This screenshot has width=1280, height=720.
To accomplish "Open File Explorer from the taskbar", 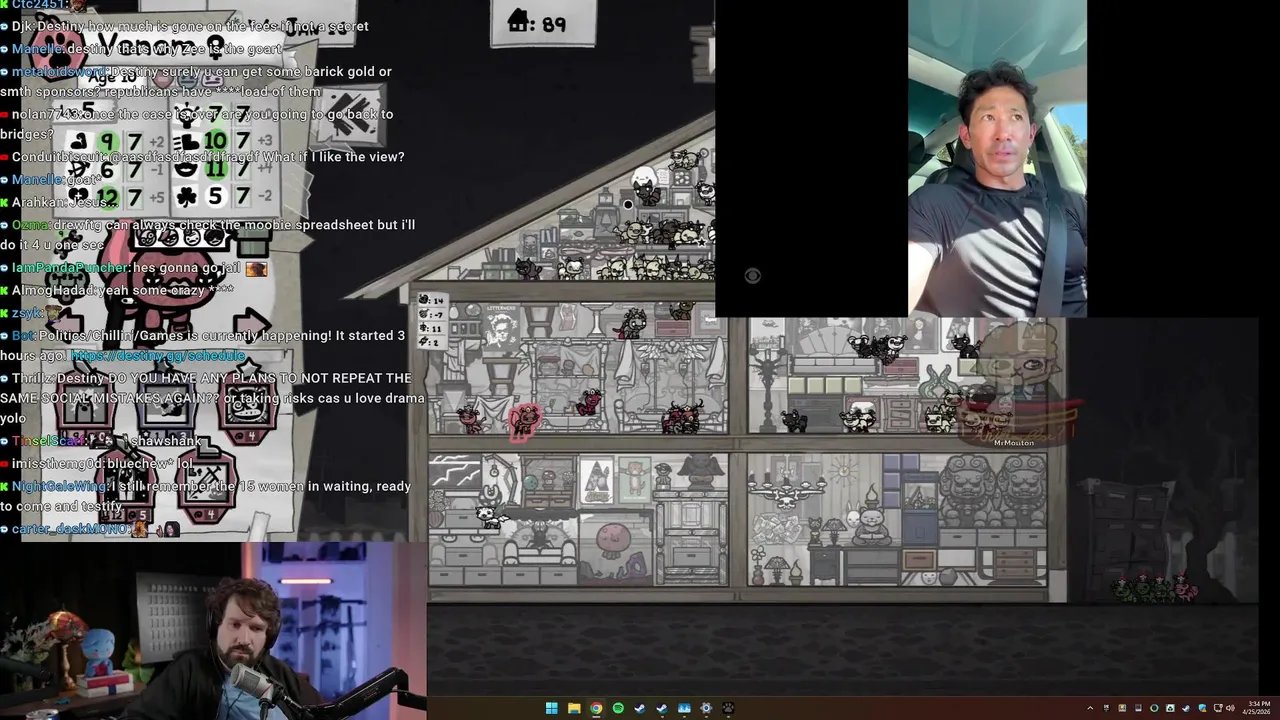I will pyautogui.click(x=574, y=708).
